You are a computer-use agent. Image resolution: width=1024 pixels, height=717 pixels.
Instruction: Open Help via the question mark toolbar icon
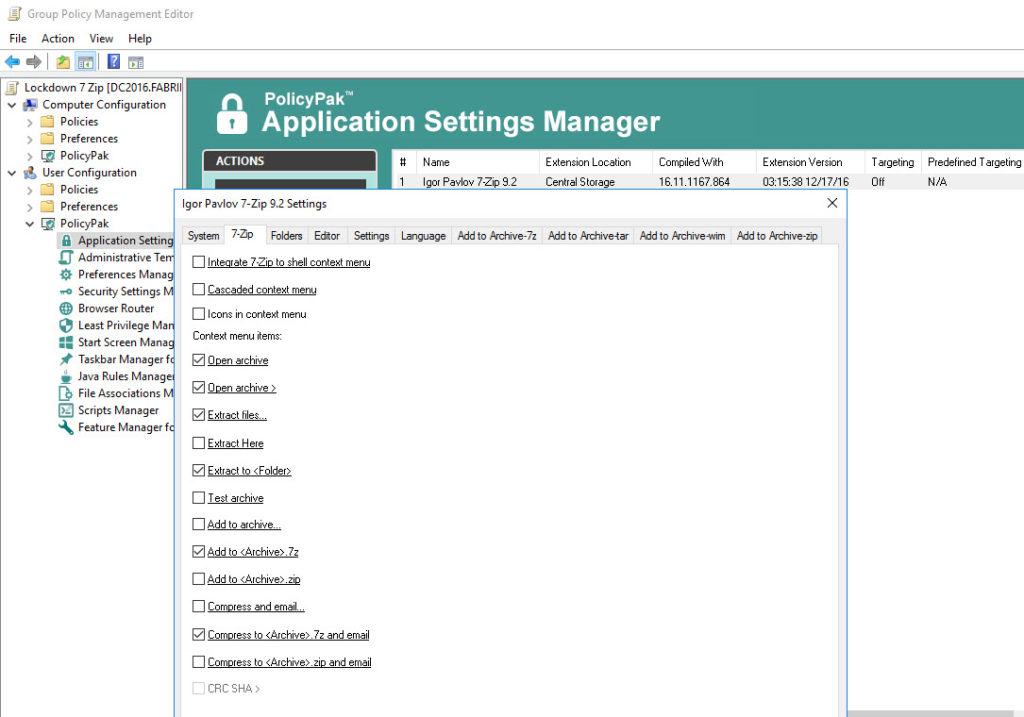114,61
